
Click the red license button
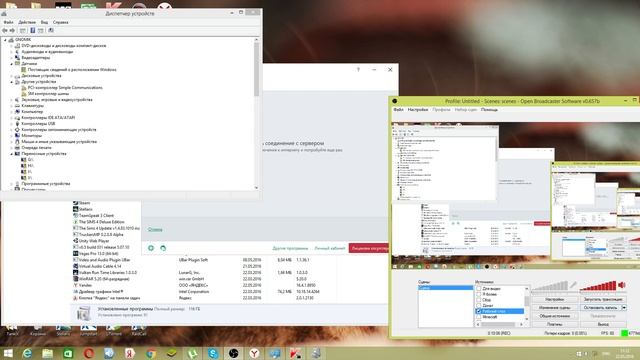tap(369, 248)
